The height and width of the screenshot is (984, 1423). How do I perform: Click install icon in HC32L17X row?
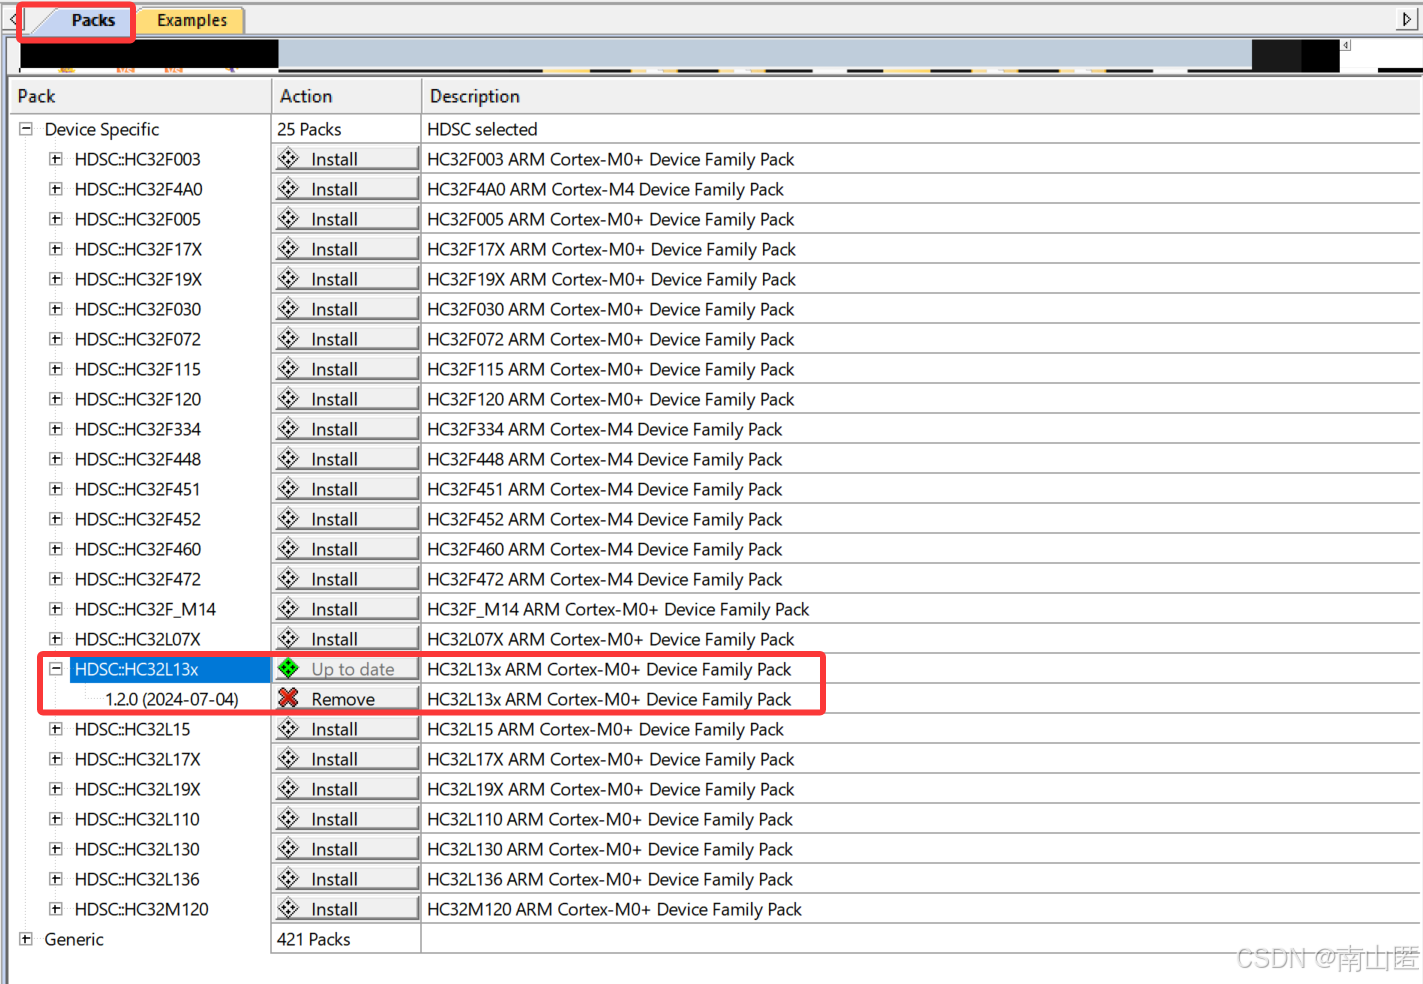(289, 758)
